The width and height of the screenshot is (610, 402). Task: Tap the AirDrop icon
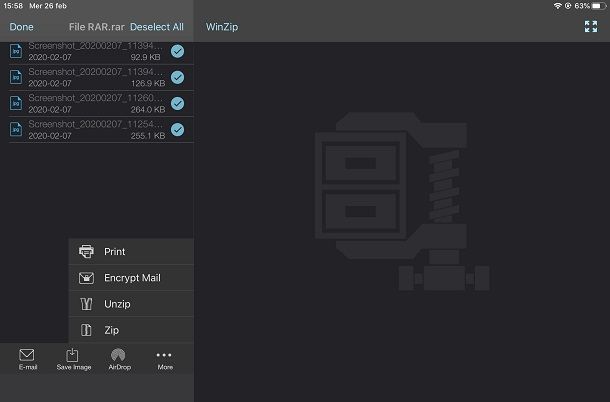118,355
